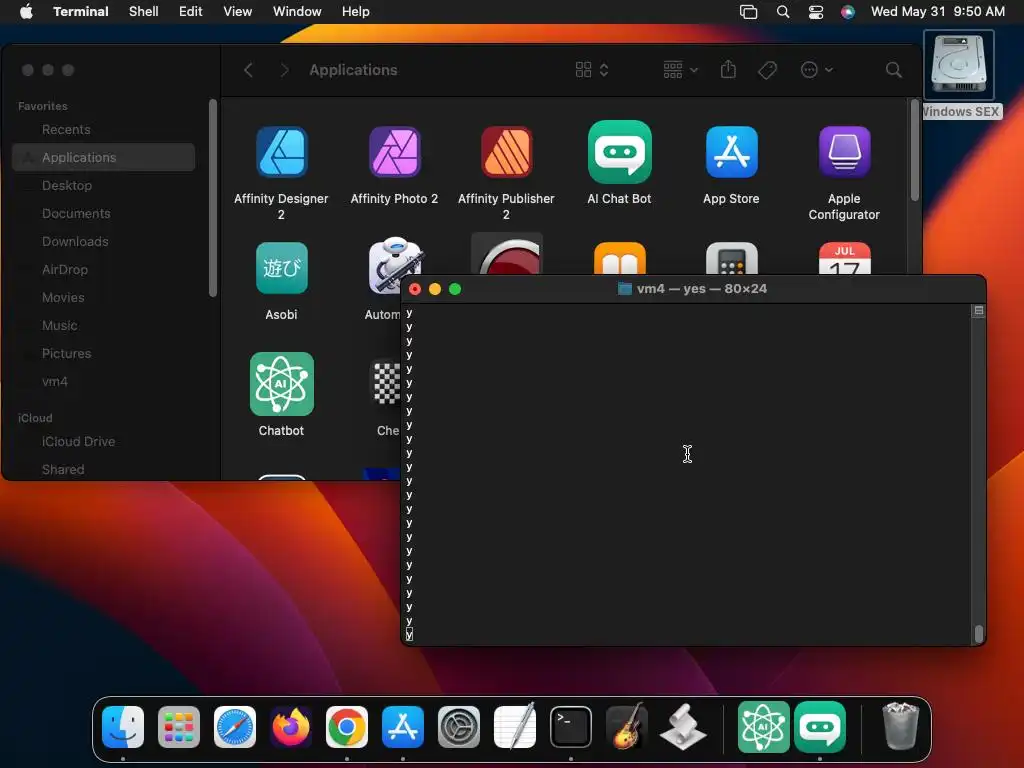Select the AI Chat Bot app in Finder
Image resolution: width=1024 pixels, height=768 pixels.
(619, 152)
